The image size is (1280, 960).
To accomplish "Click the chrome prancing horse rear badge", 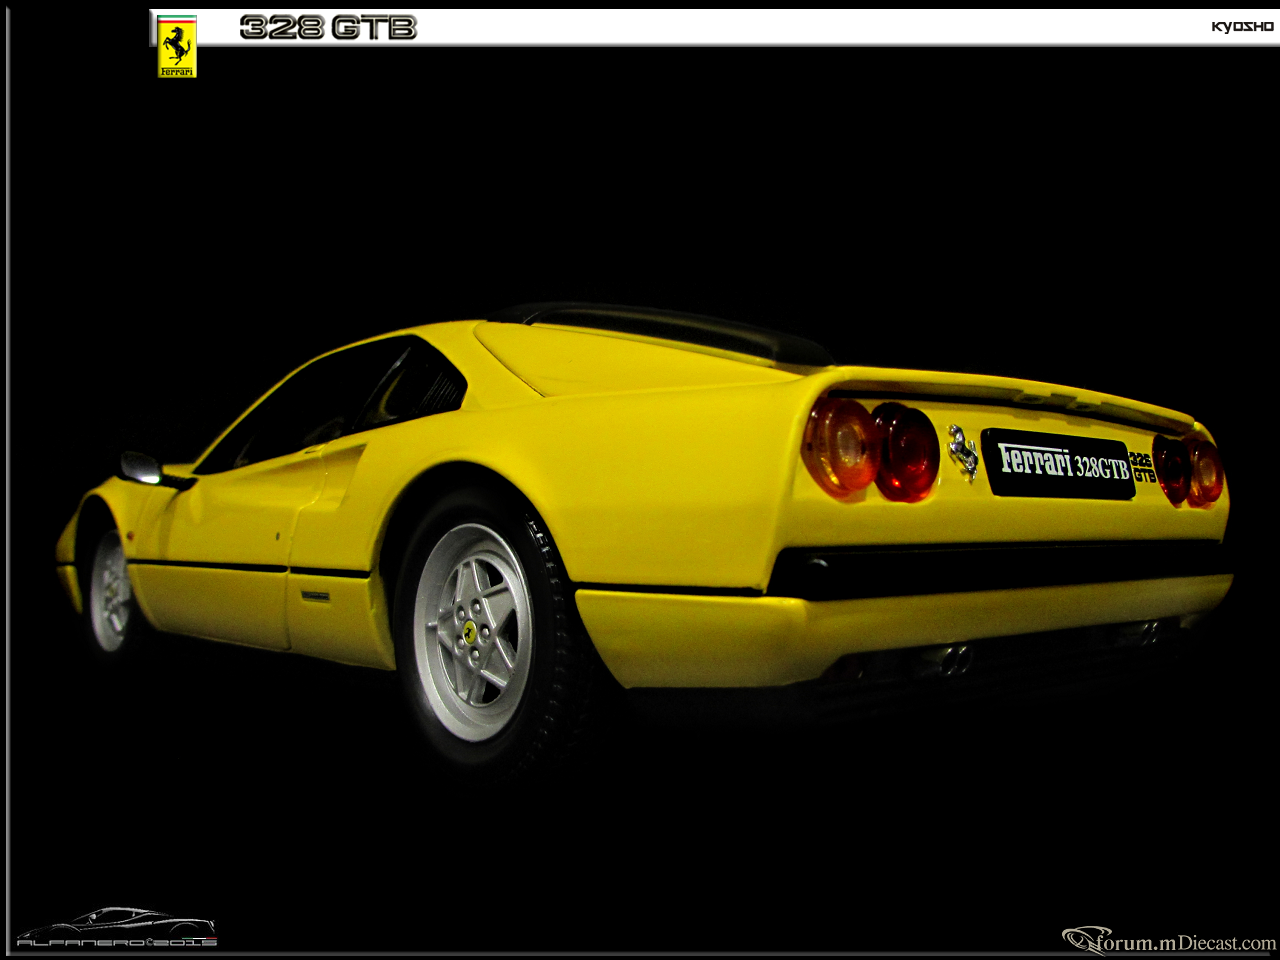I will [963, 452].
